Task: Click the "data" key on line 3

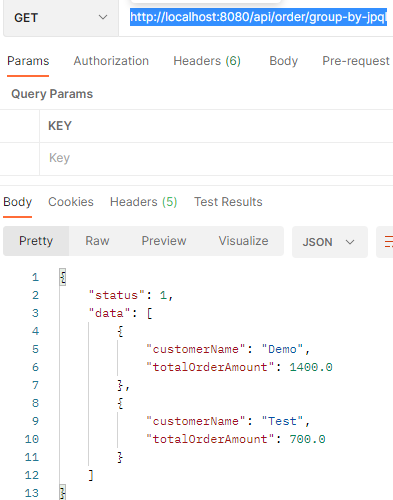Action: coord(109,313)
